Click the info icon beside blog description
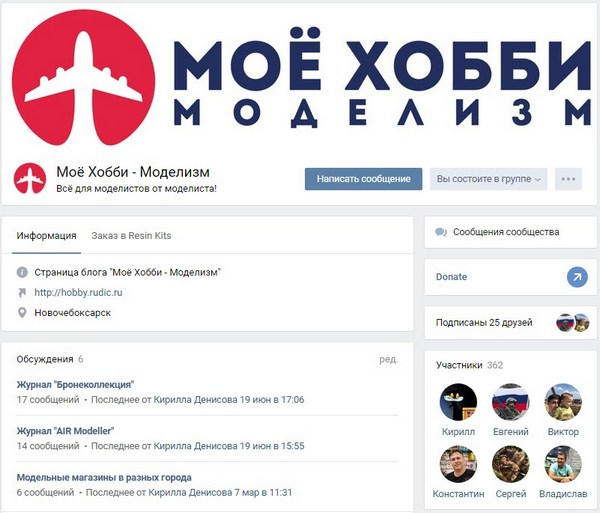 pos(22,272)
